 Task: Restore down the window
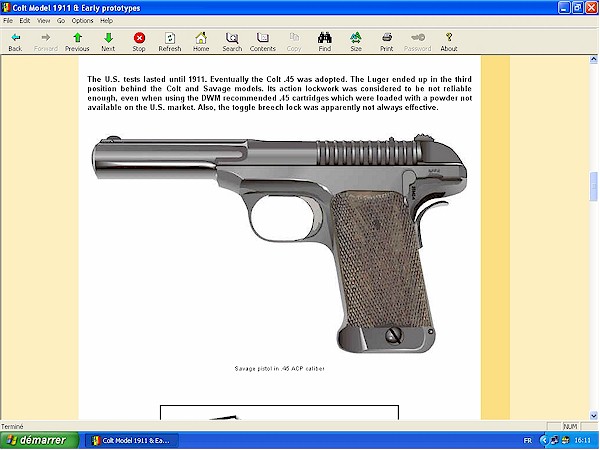click(x=578, y=8)
